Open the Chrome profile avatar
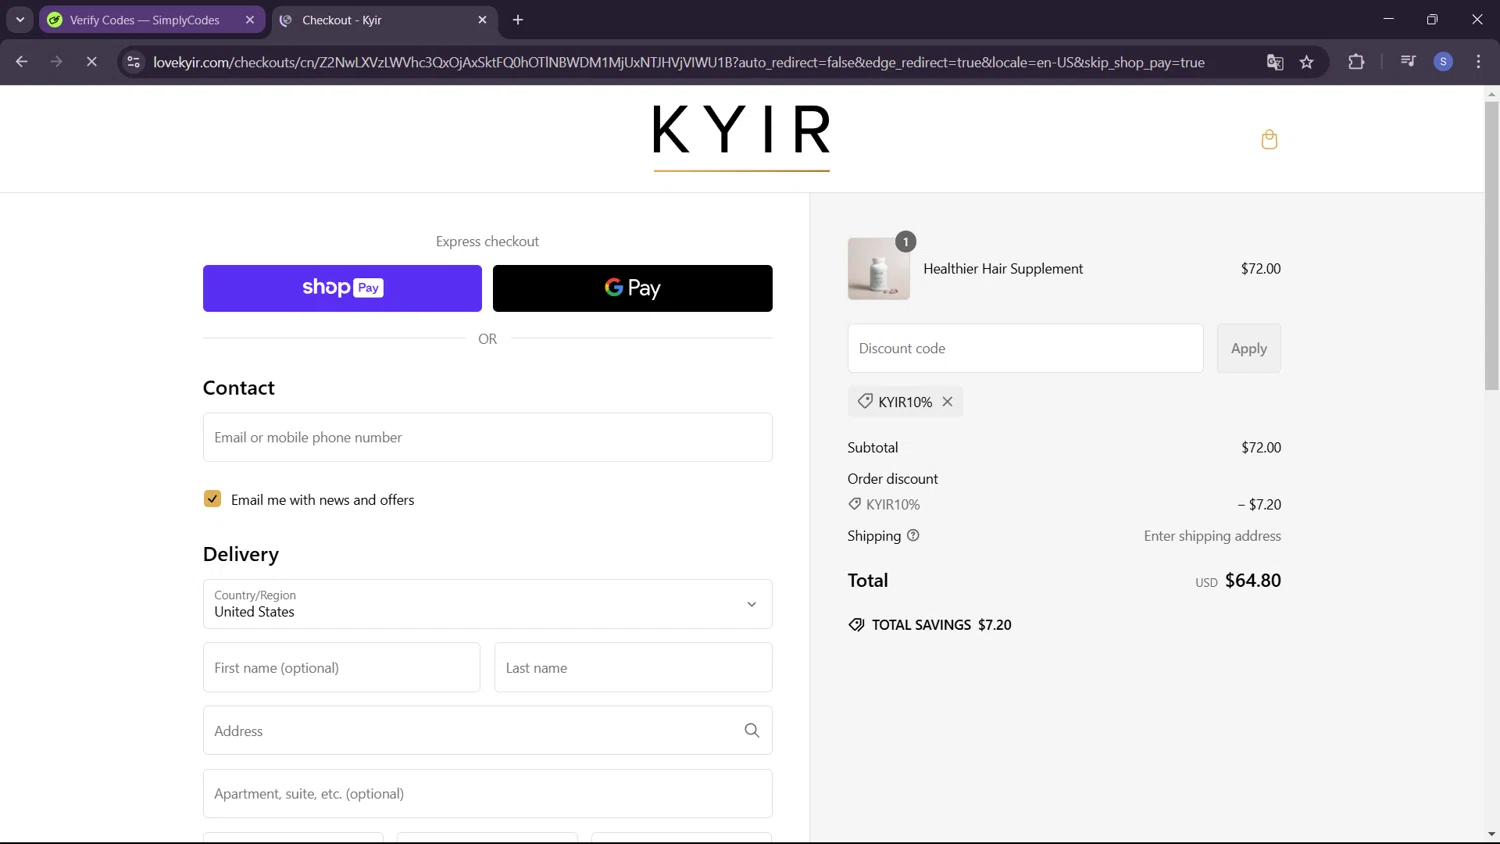Viewport: 1500px width, 844px height. (1443, 62)
